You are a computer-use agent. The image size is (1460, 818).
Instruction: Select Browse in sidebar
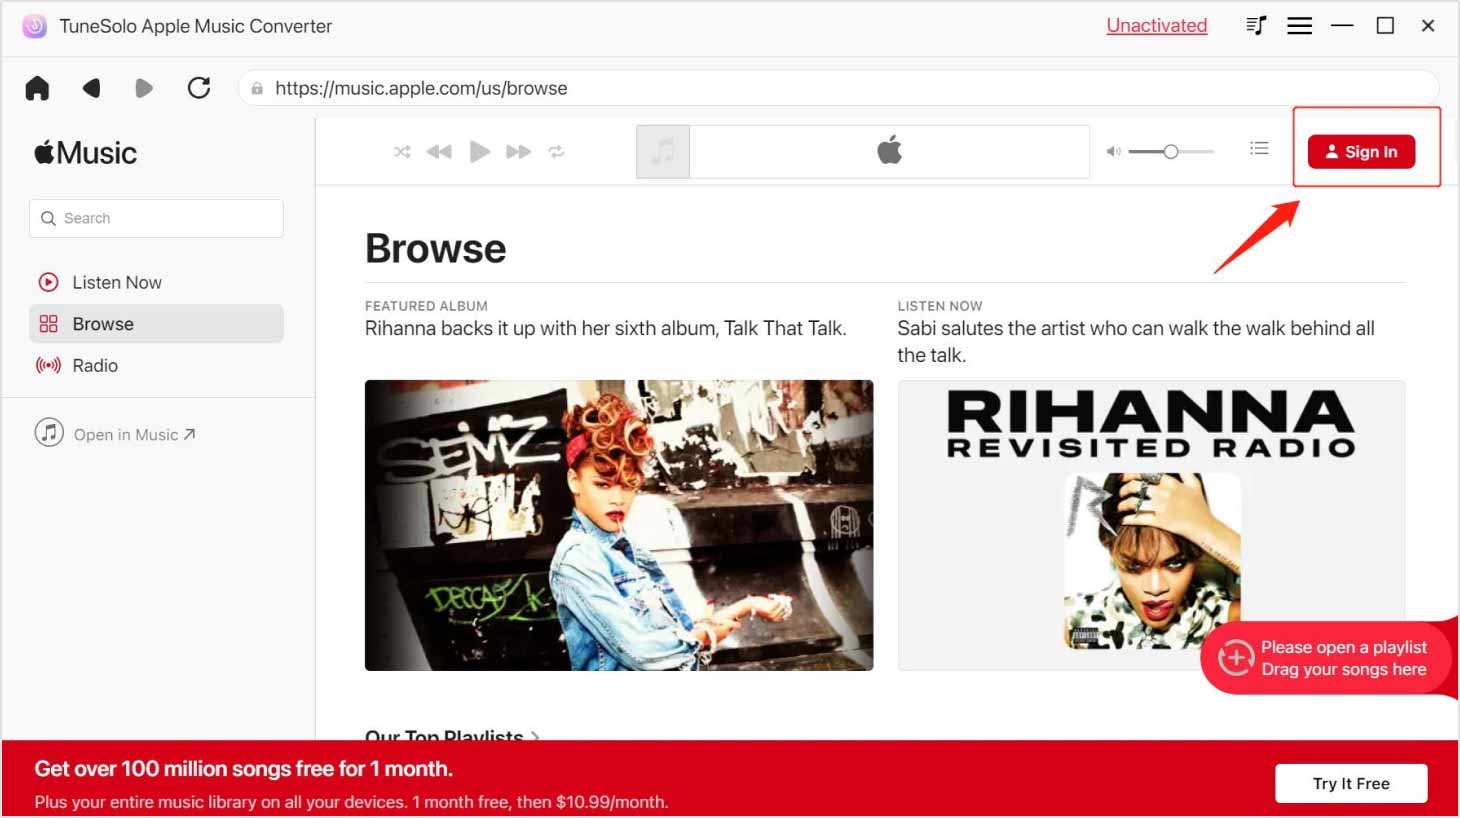pos(156,324)
